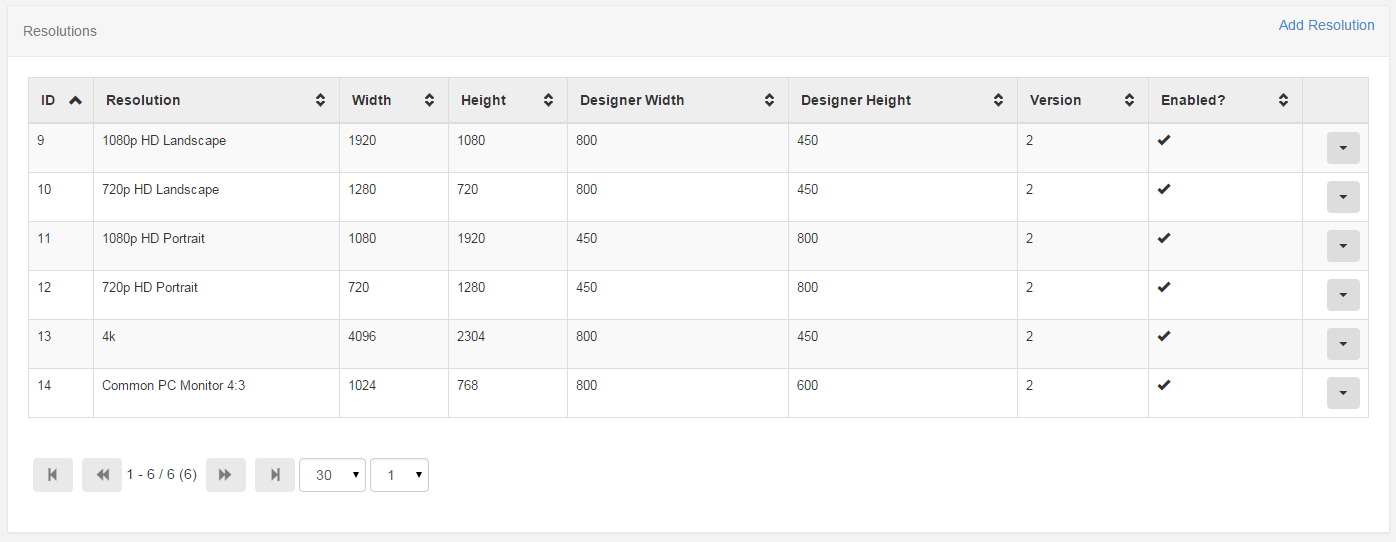Open row menu for 720p HD Portrait

1343,295
